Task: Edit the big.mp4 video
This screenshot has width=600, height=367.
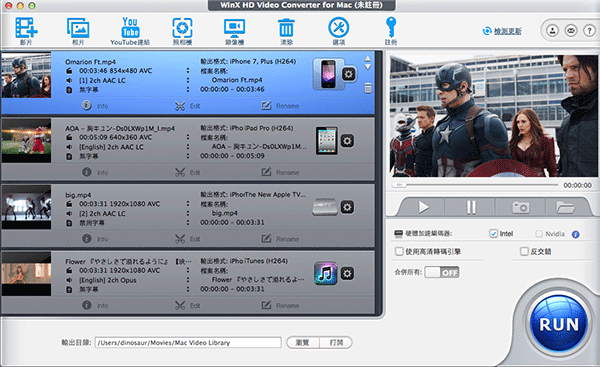Action: pyautogui.click(x=188, y=239)
